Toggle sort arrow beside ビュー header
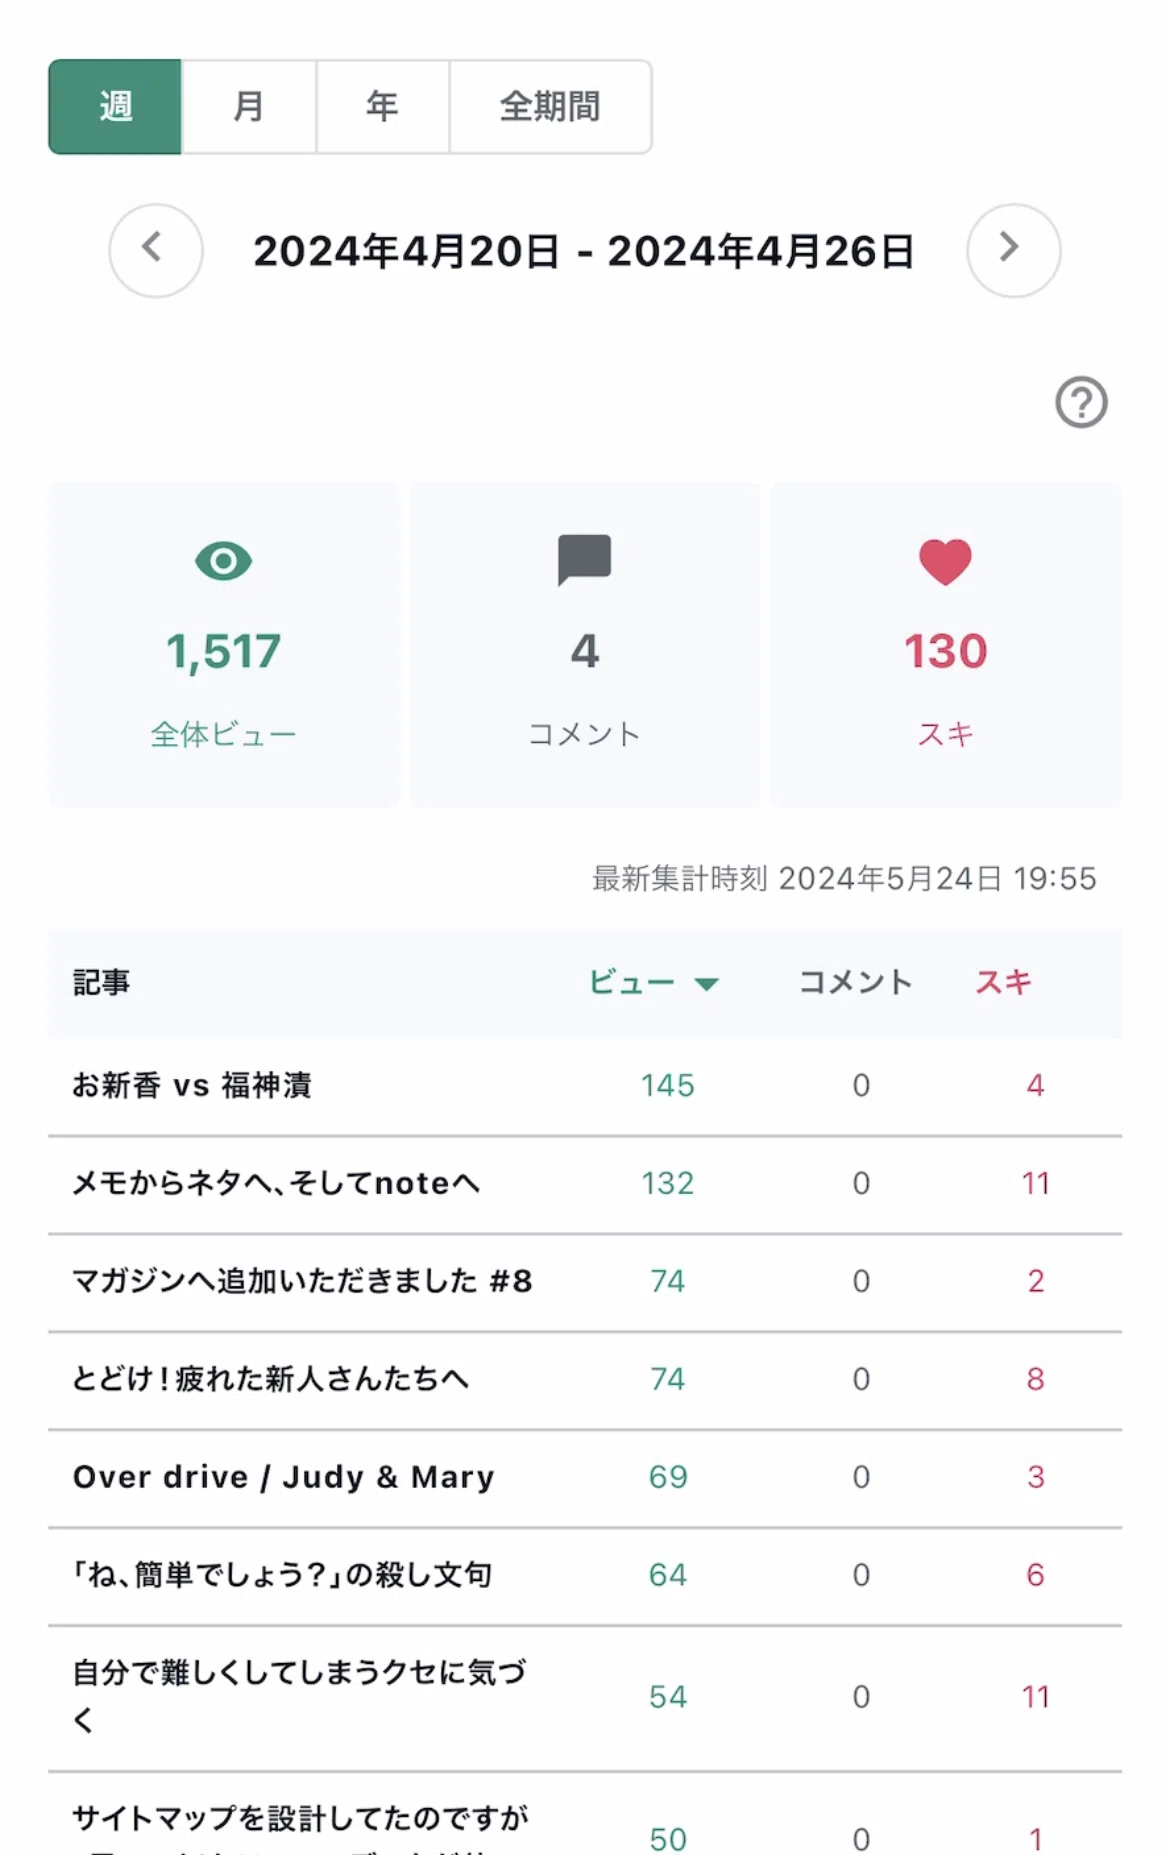Screen dimensions: 1170x1855 (x=706, y=984)
